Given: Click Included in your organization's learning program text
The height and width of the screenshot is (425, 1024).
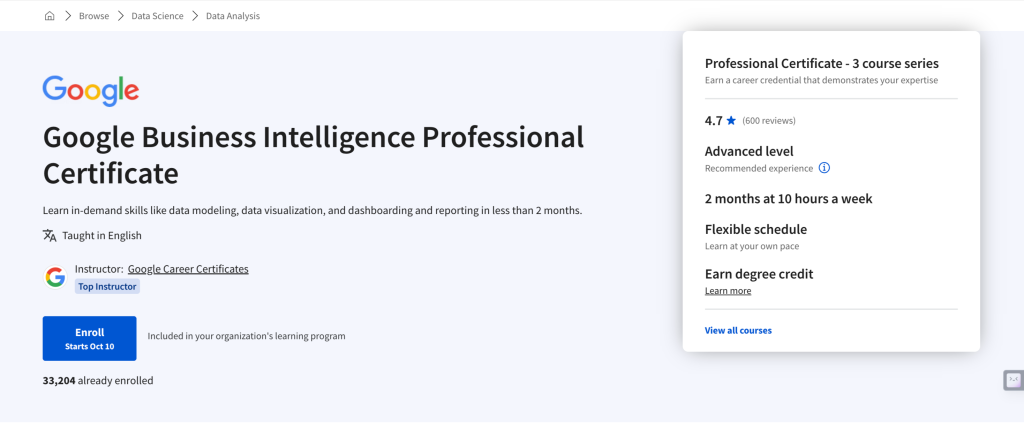Looking at the screenshot, I should tap(246, 336).
